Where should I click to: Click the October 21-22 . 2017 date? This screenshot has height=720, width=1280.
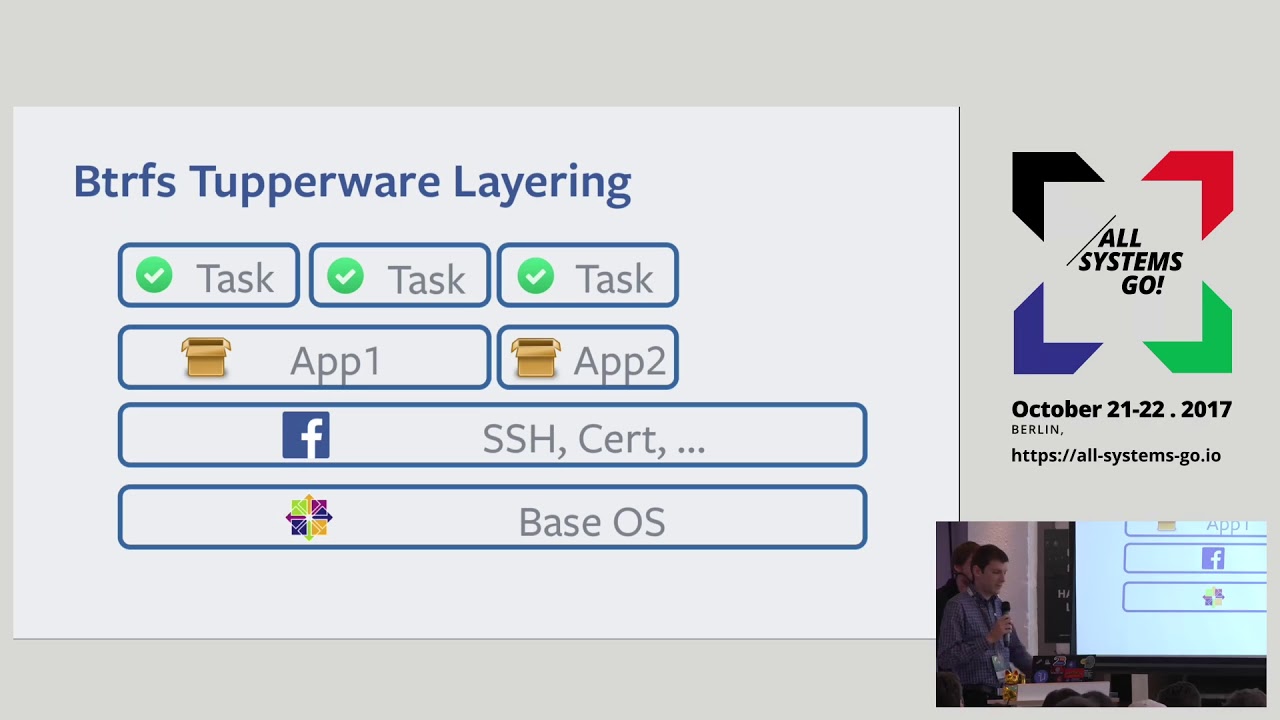tap(1121, 409)
